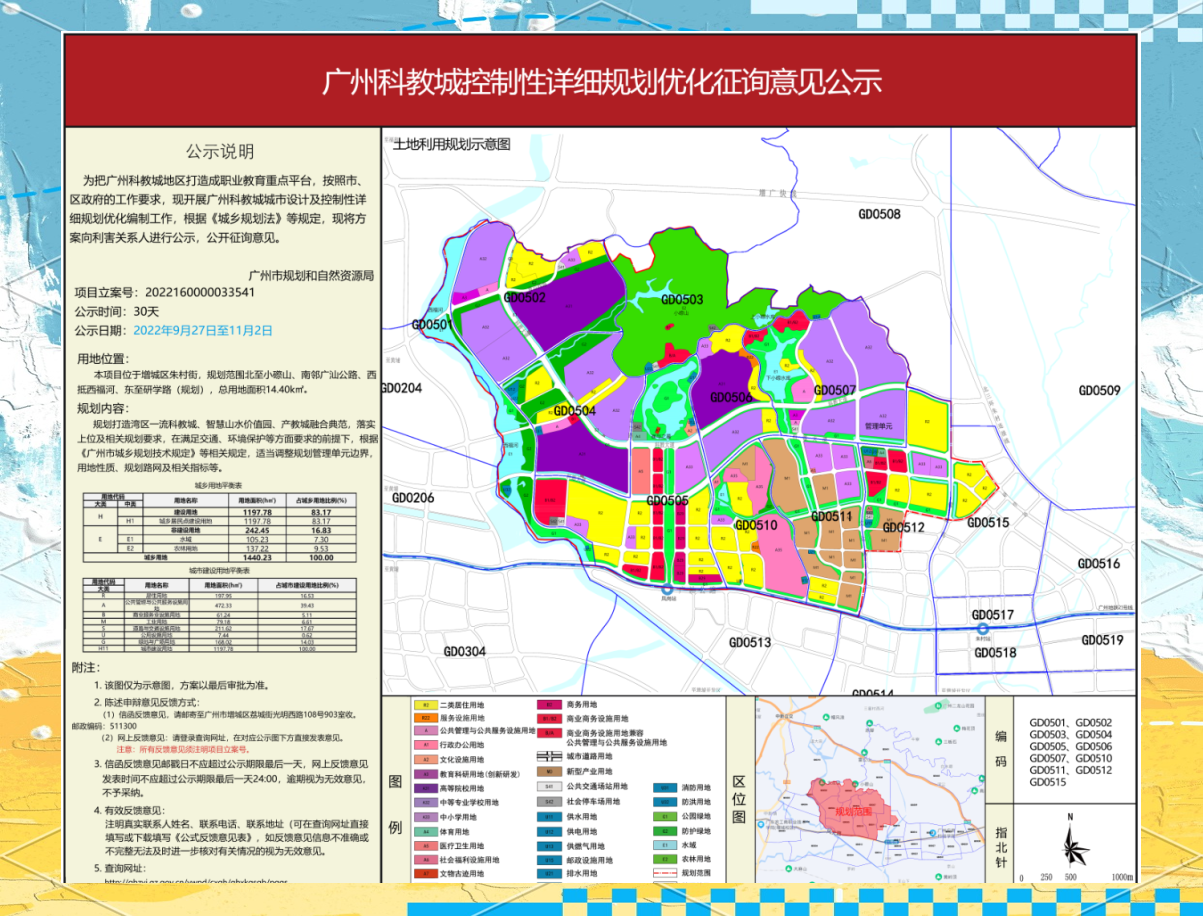Click the 邮政设施用地 legend label
The height and width of the screenshot is (916, 1203).
click(590, 860)
